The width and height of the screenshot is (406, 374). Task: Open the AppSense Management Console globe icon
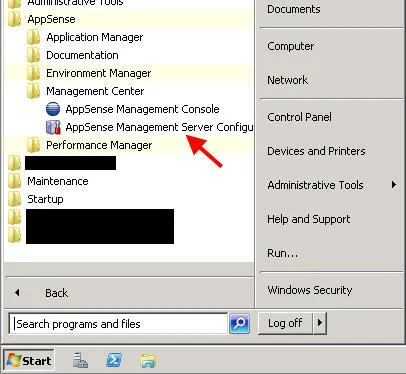pyautogui.click(x=53, y=109)
